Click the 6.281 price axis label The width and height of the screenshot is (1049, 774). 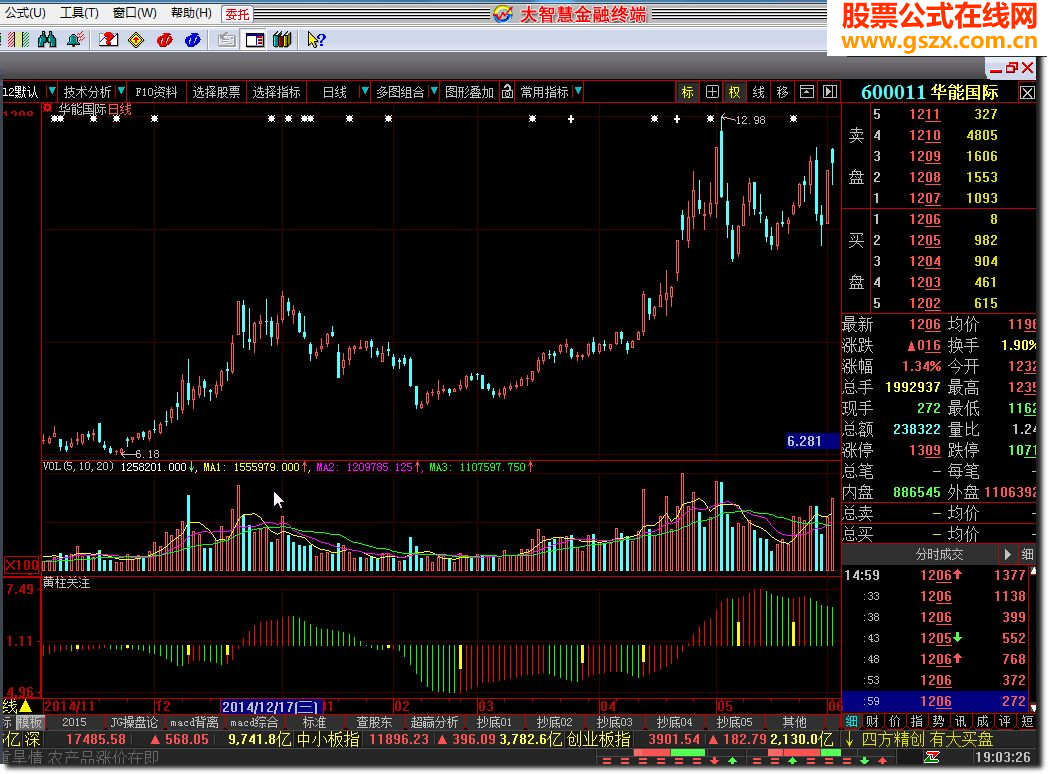[x=812, y=442]
